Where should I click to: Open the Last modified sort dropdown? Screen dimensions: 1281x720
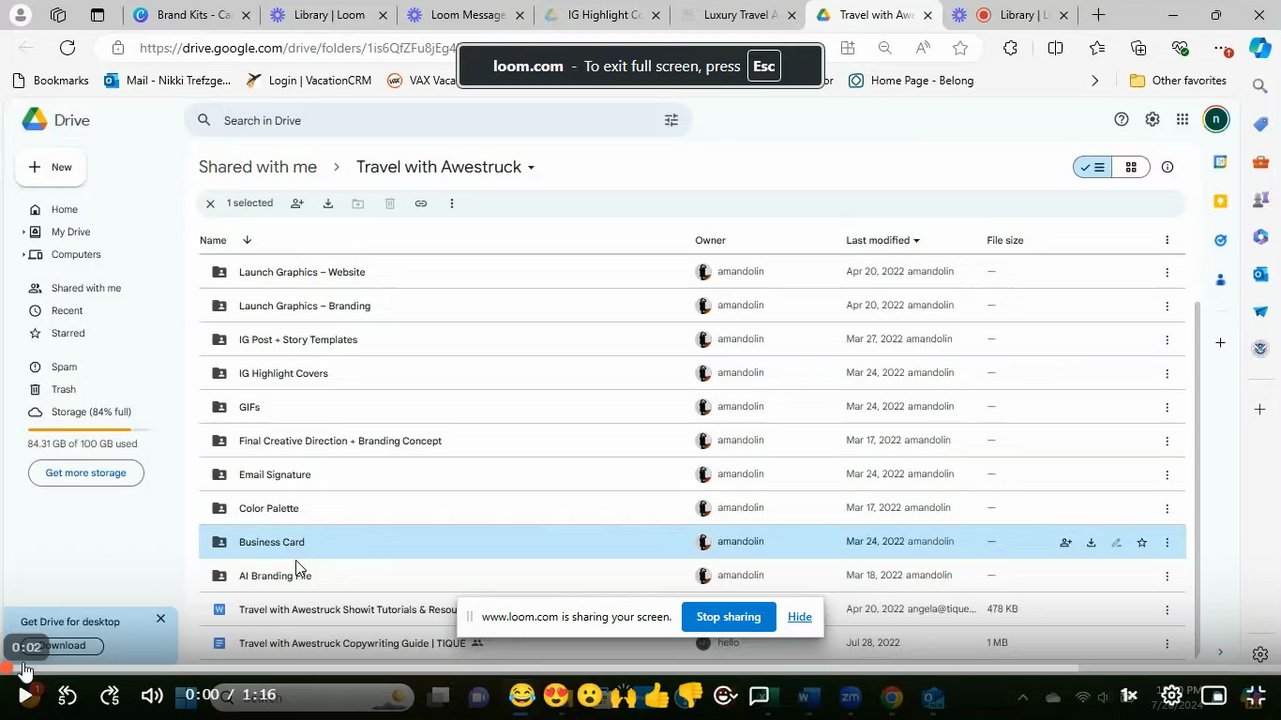883,240
